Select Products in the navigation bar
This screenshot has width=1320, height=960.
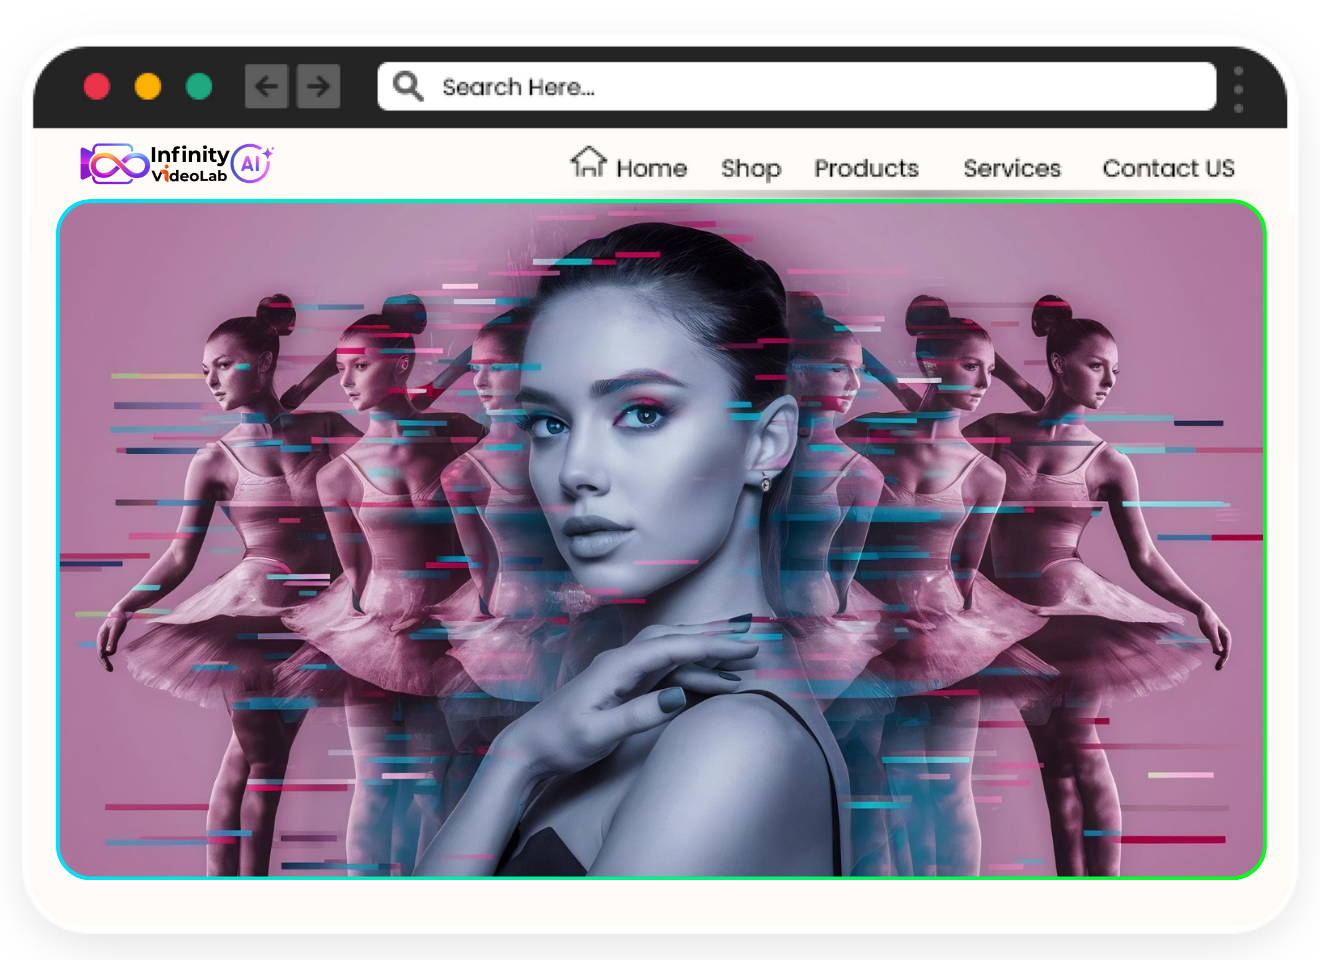tap(866, 168)
